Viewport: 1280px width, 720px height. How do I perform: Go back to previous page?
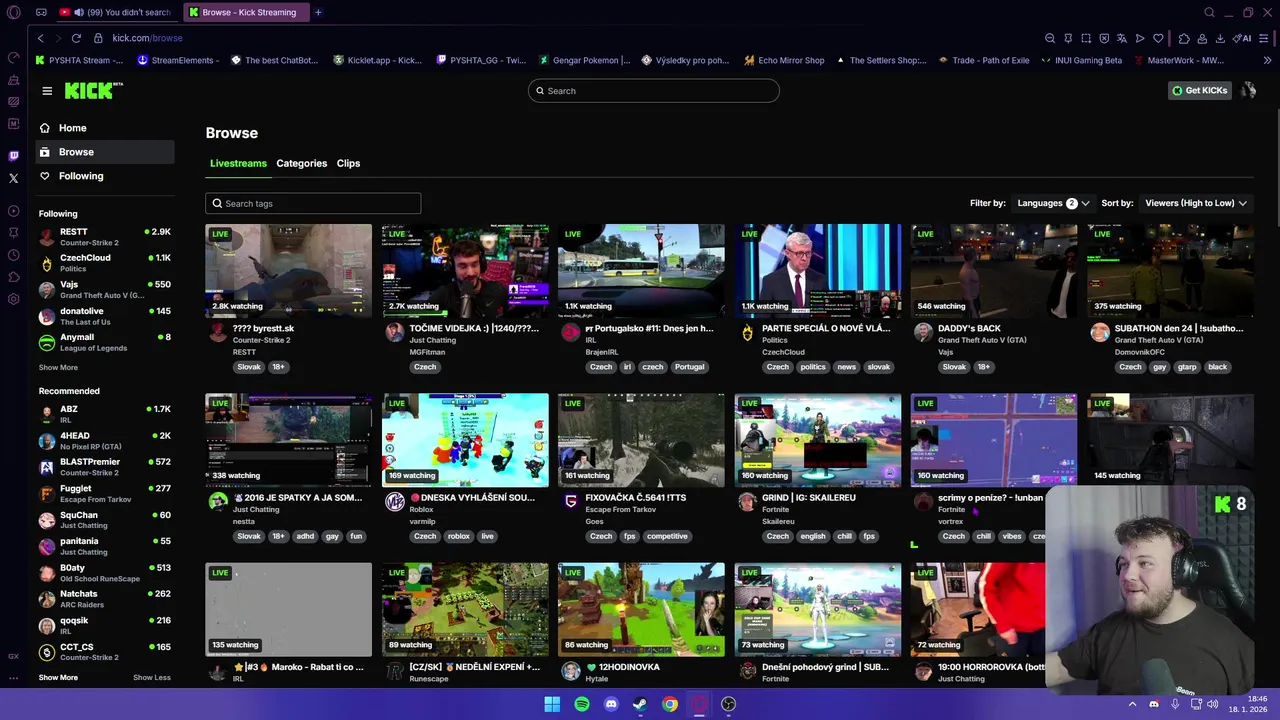pyautogui.click(x=40, y=38)
